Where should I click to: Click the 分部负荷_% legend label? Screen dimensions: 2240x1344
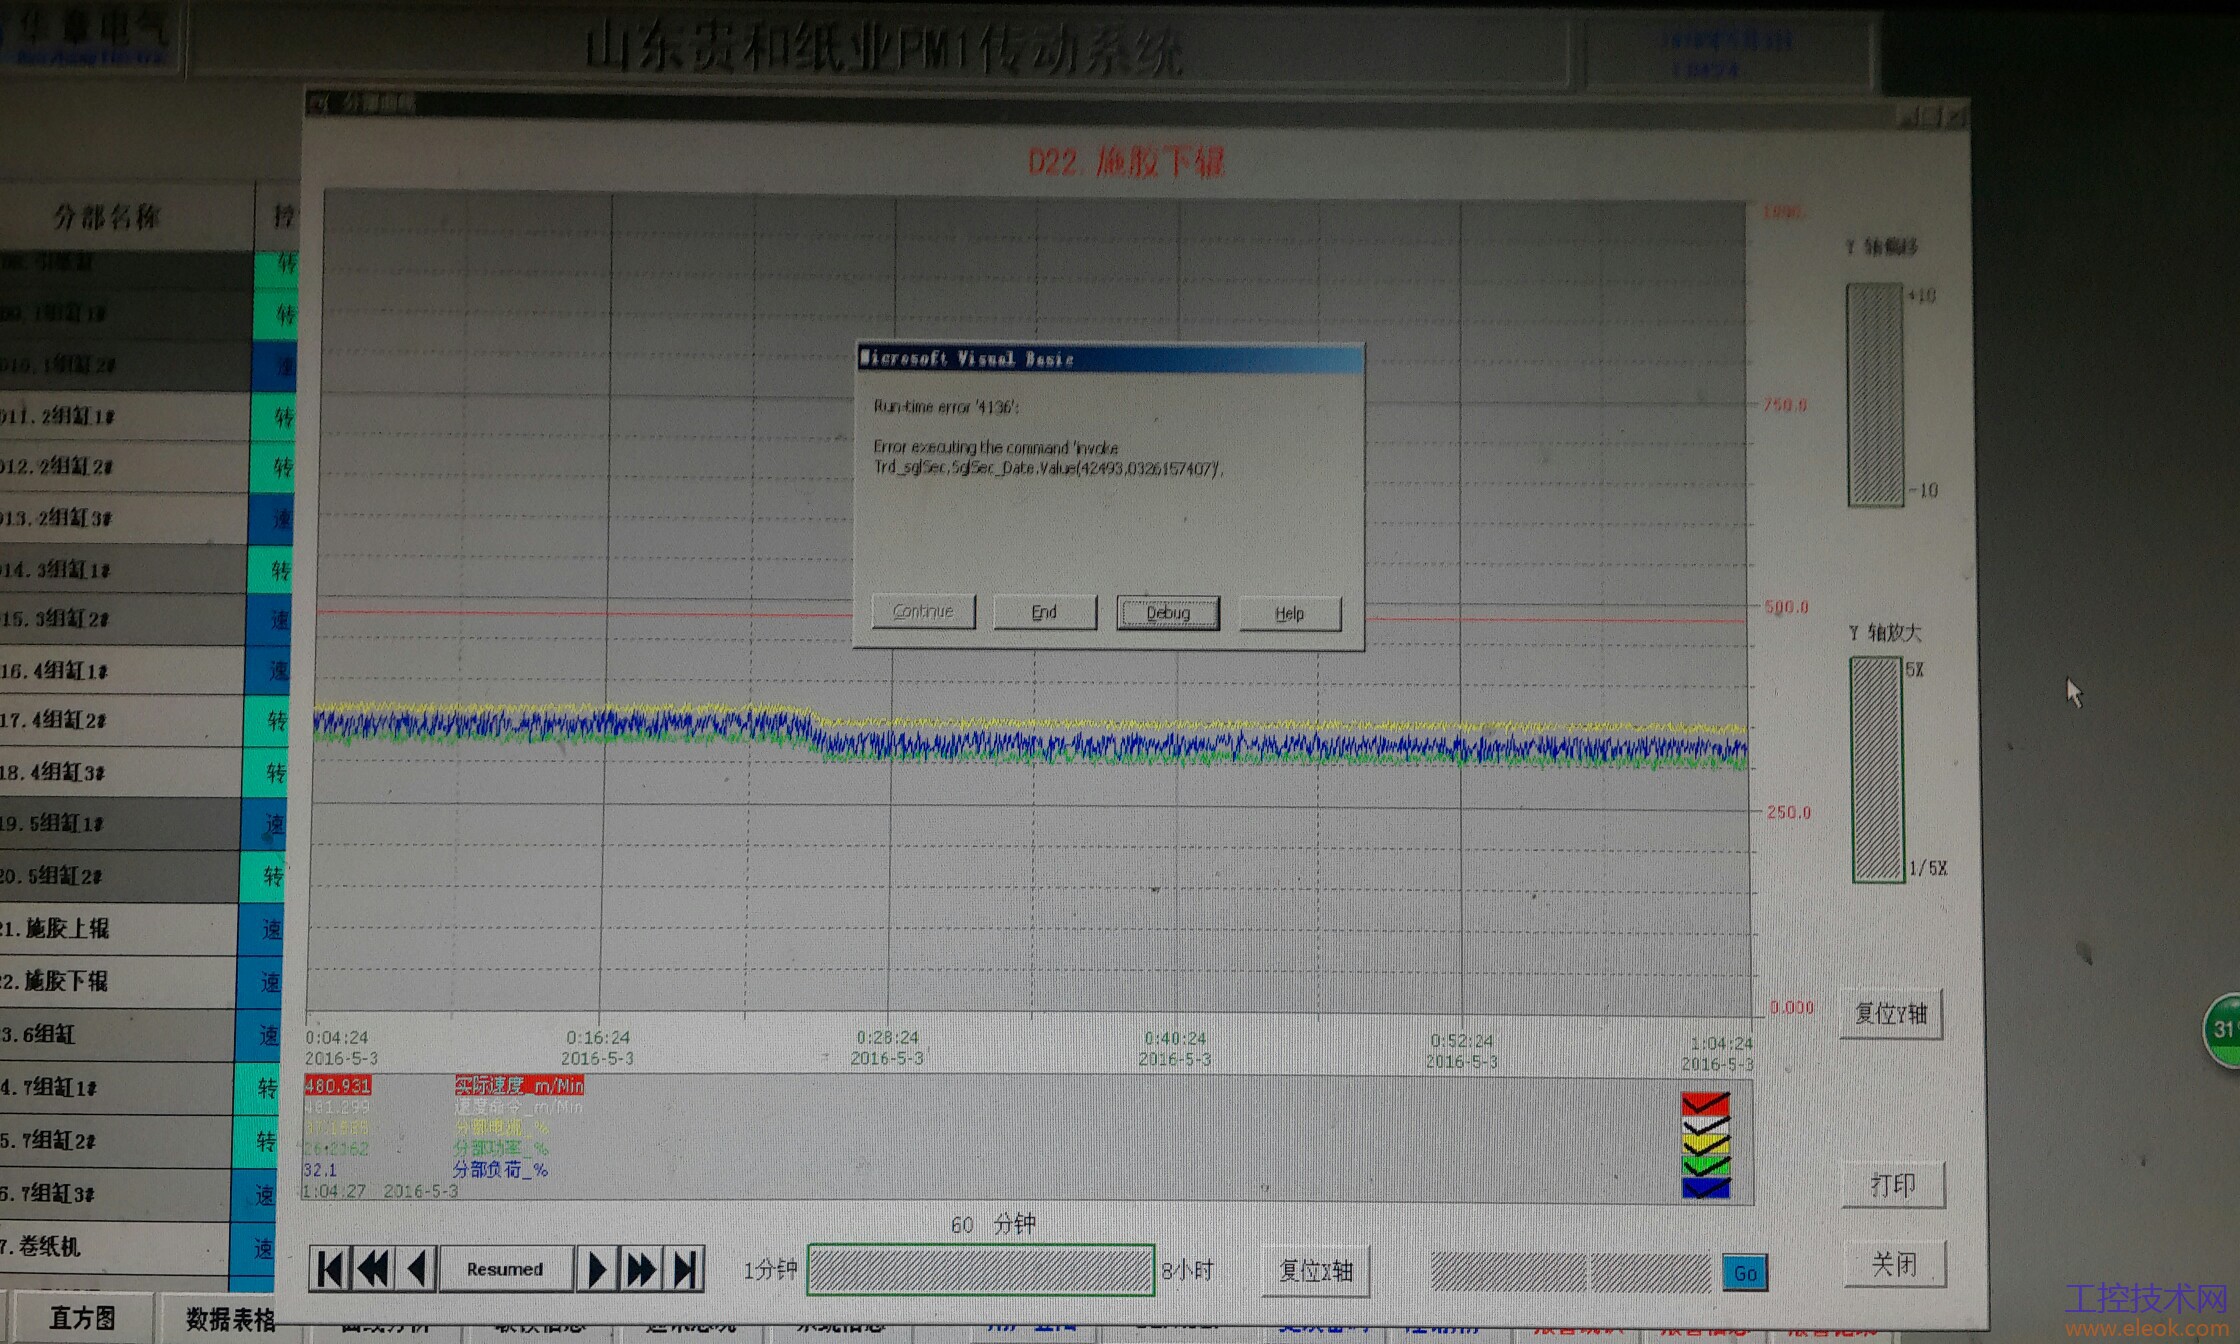pyautogui.click(x=500, y=1169)
